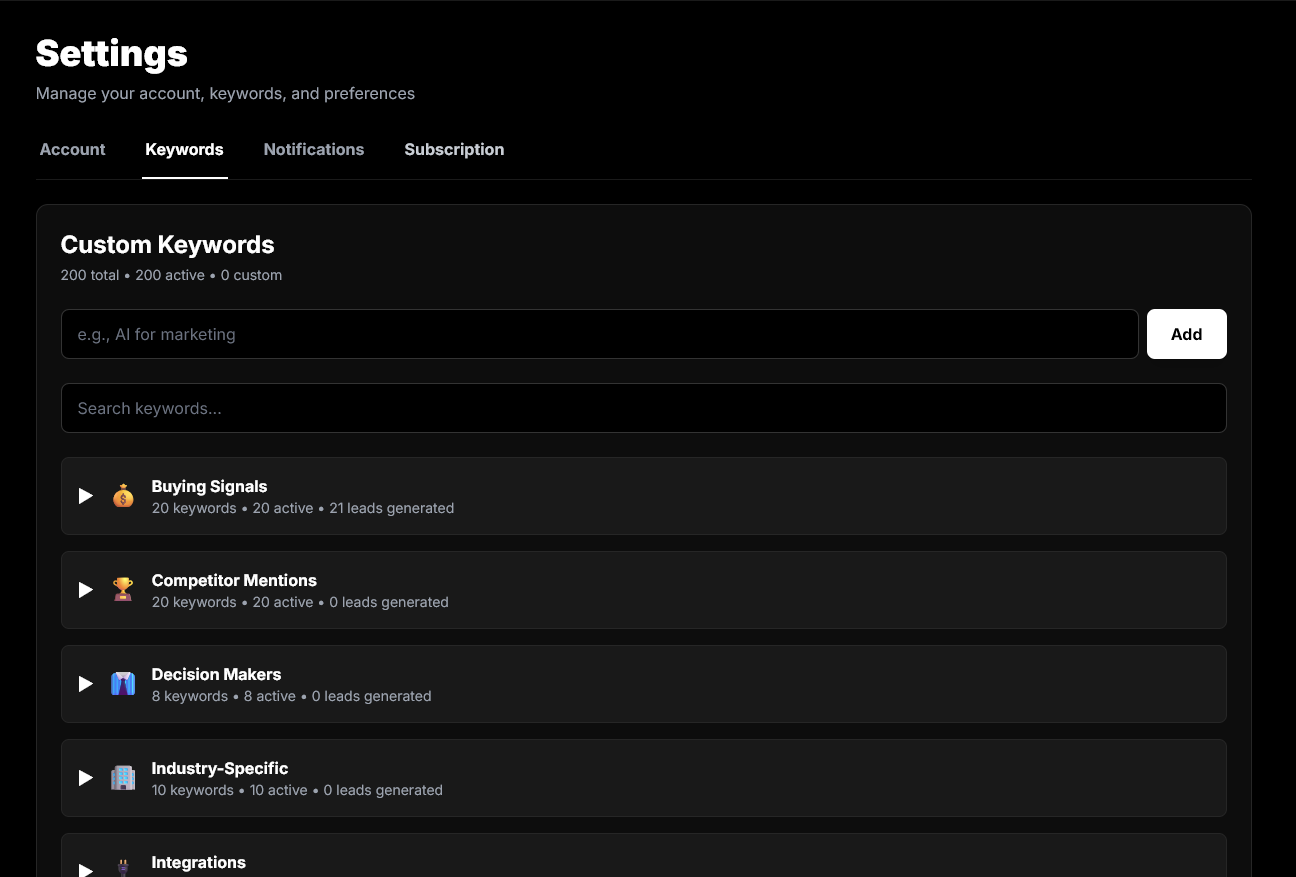Select the Keywords tab
The width and height of the screenshot is (1296, 877).
tap(184, 150)
